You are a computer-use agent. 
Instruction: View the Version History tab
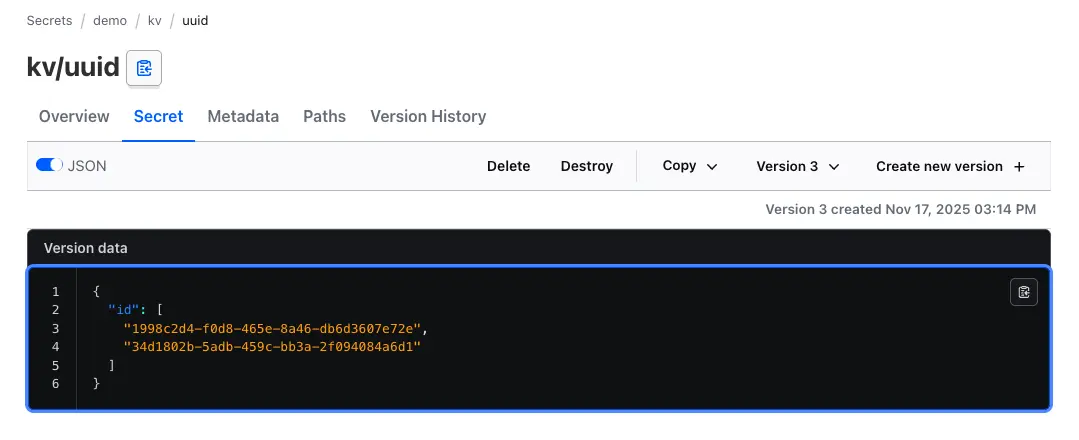click(428, 117)
